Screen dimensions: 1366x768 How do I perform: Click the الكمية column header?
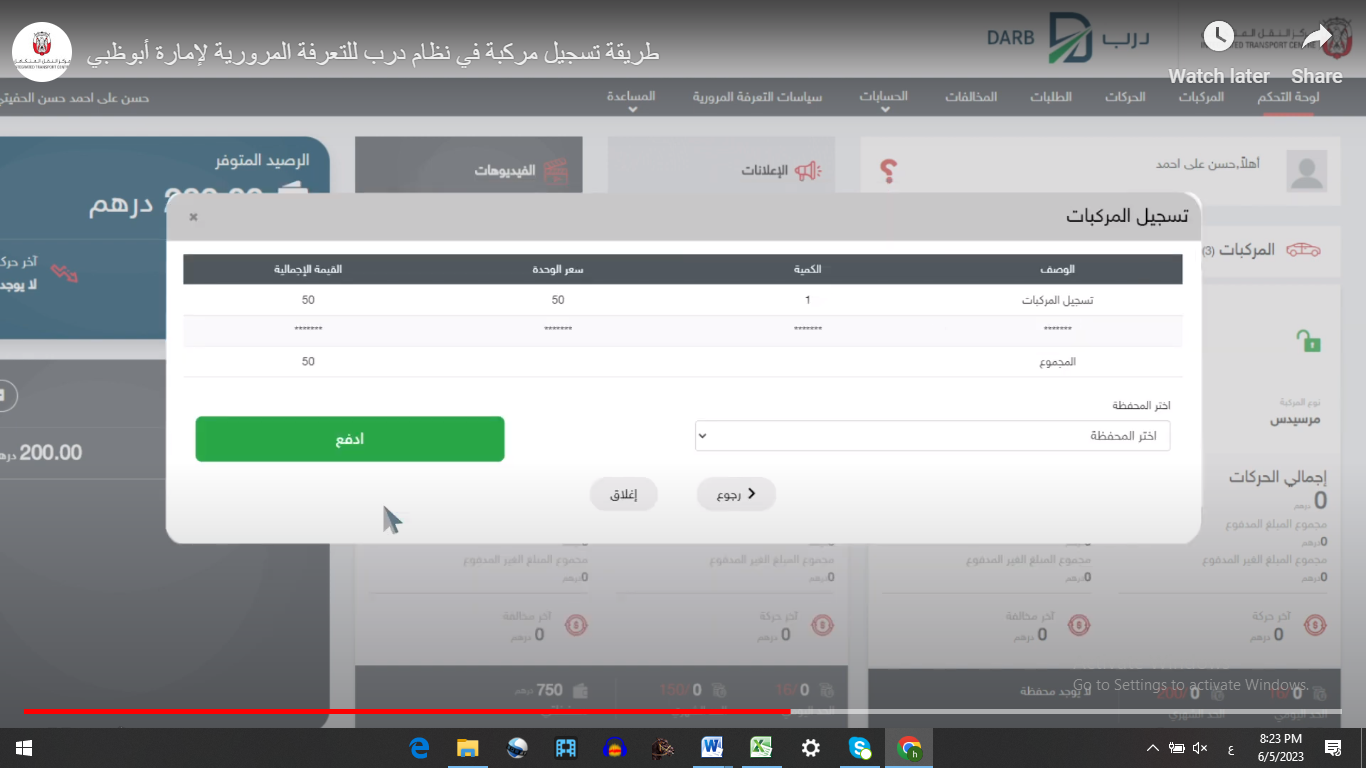808,269
